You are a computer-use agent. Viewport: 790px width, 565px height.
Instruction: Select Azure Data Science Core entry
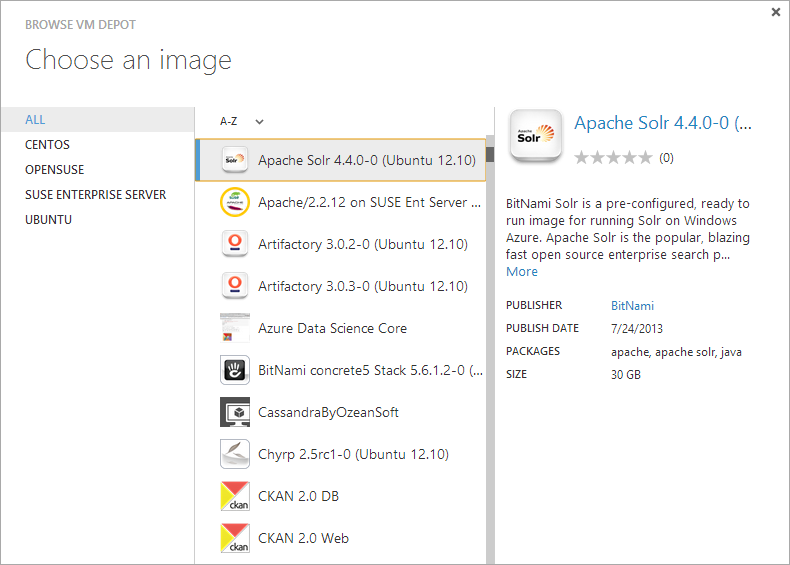coord(341,328)
